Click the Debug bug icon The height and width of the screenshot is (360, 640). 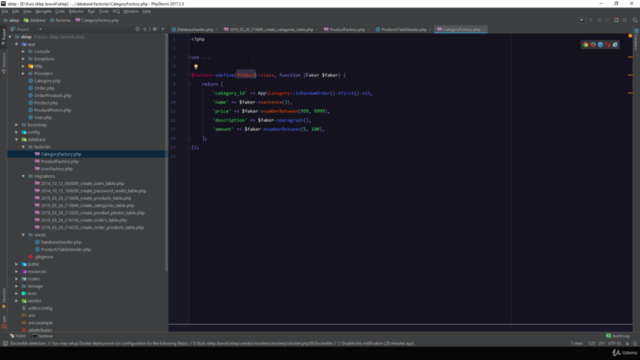(x=599, y=20)
